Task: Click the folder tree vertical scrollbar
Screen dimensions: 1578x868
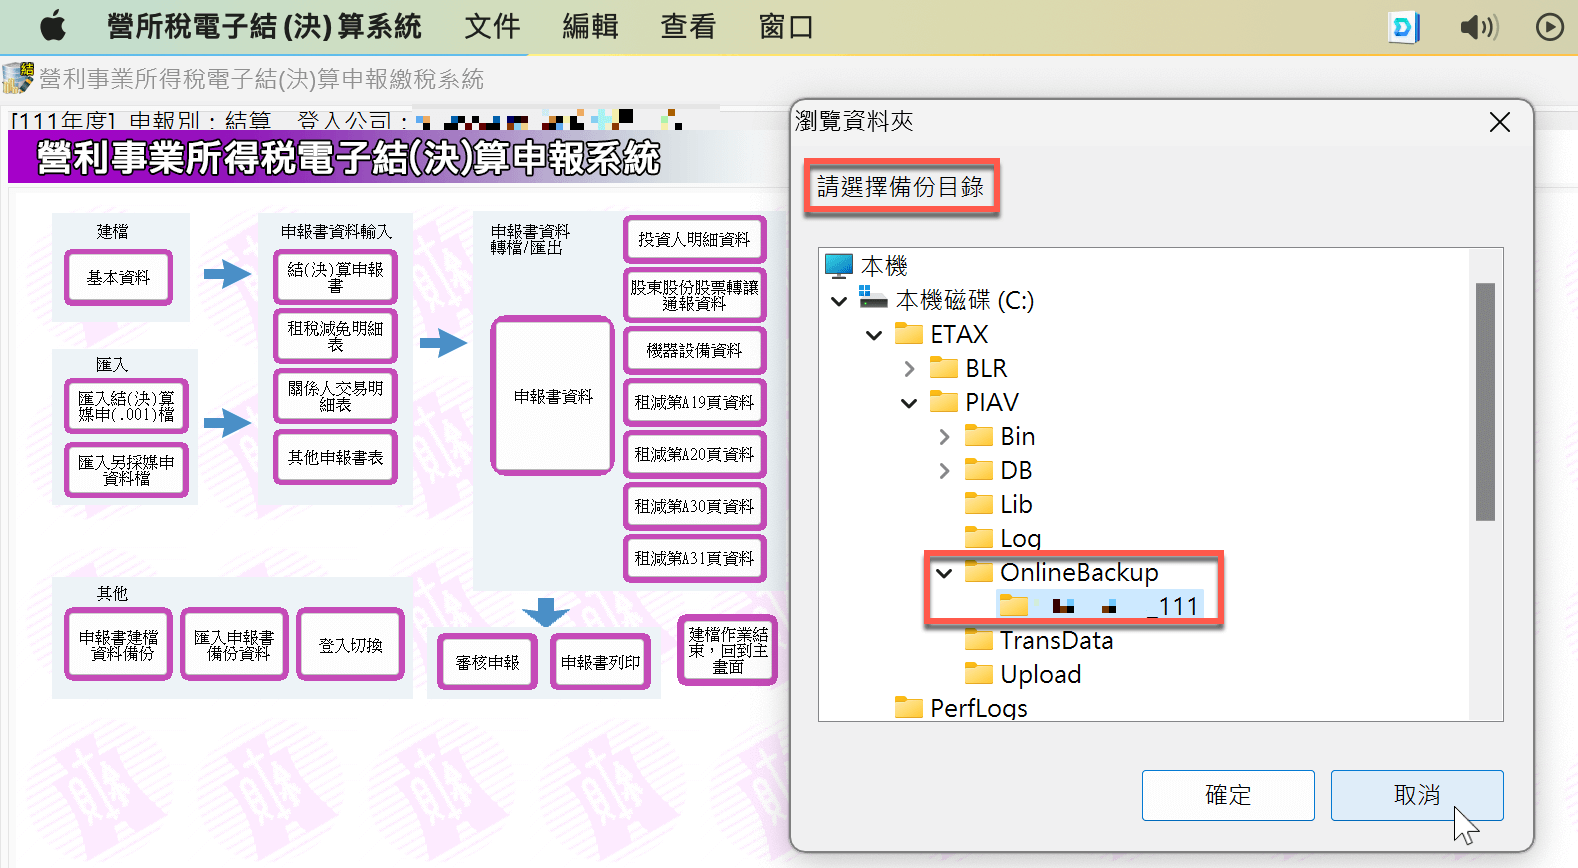Action: point(1485,402)
